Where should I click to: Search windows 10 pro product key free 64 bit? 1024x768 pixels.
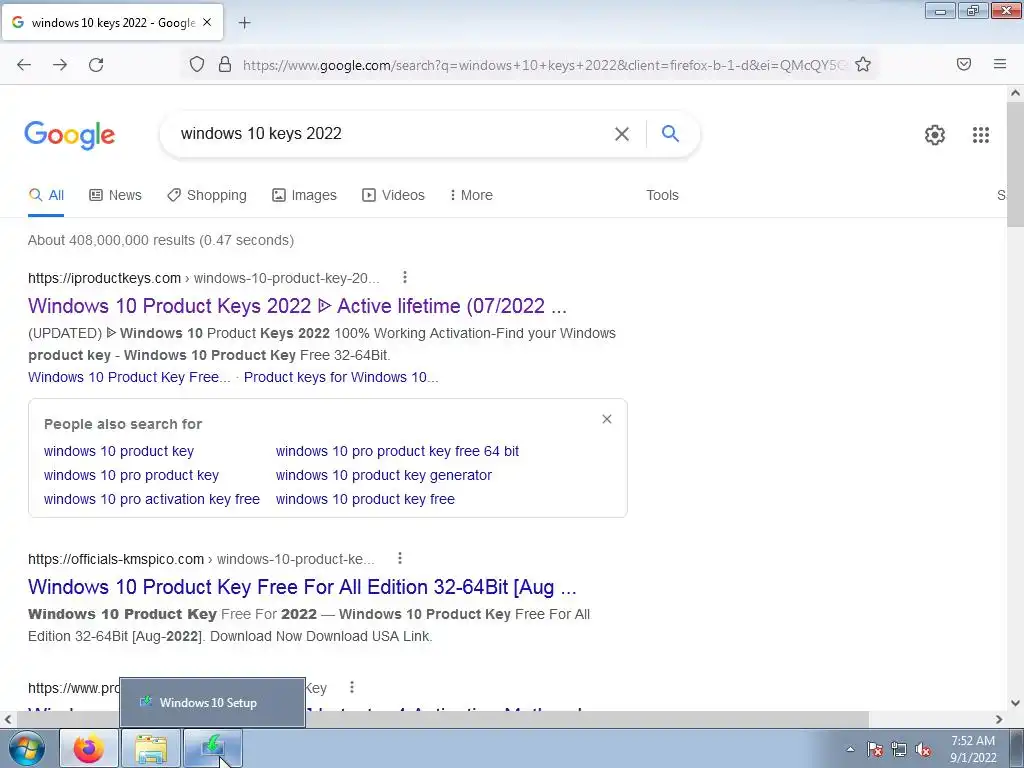pos(397,451)
